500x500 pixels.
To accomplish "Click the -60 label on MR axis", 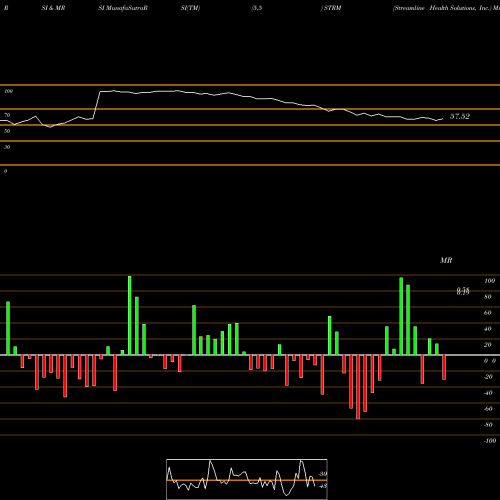I will (488, 409).
